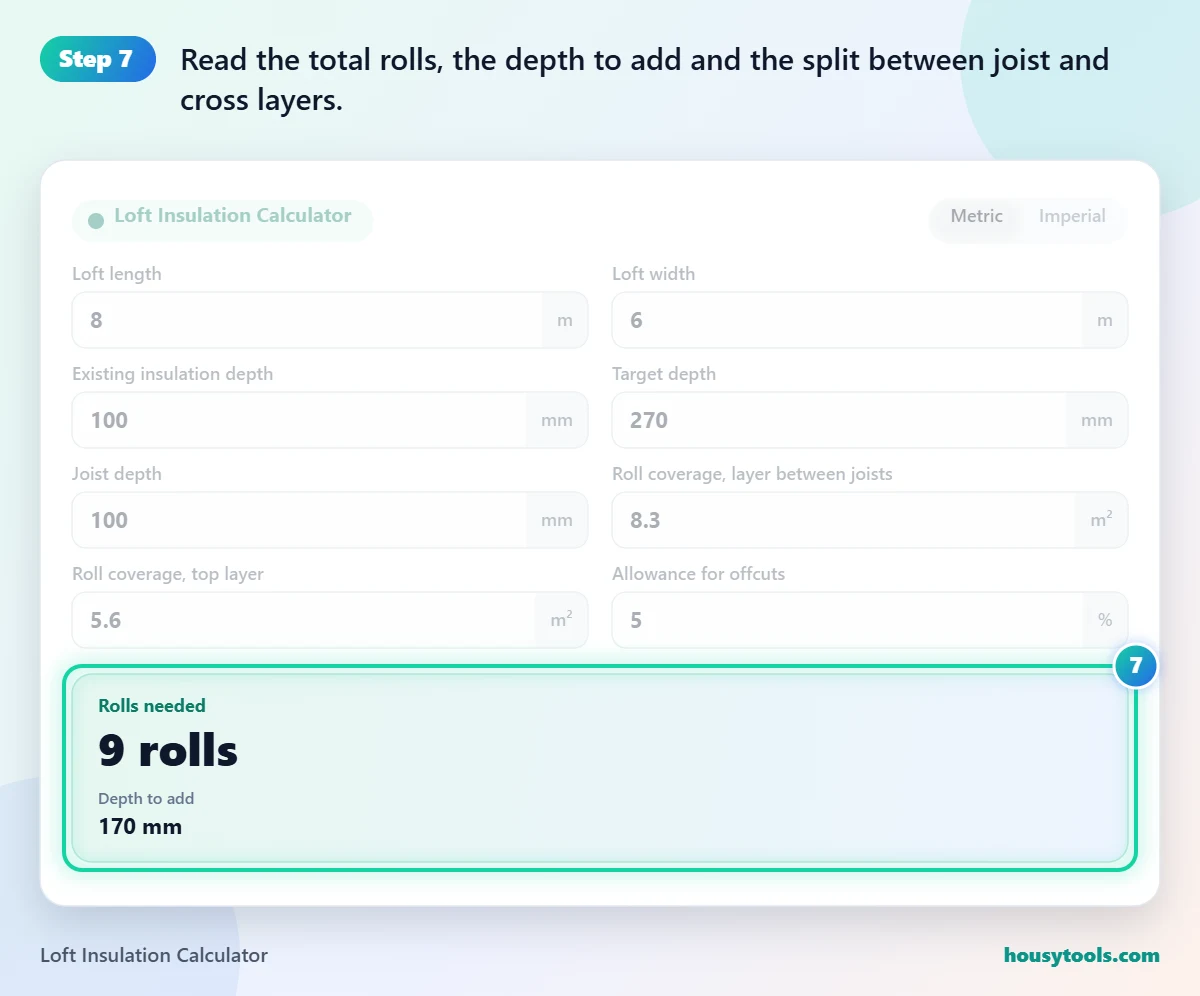This screenshot has height=996, width=1200.
Task: Click the mm unit suffix on Target depth
Action: (x=1097, y=420)
